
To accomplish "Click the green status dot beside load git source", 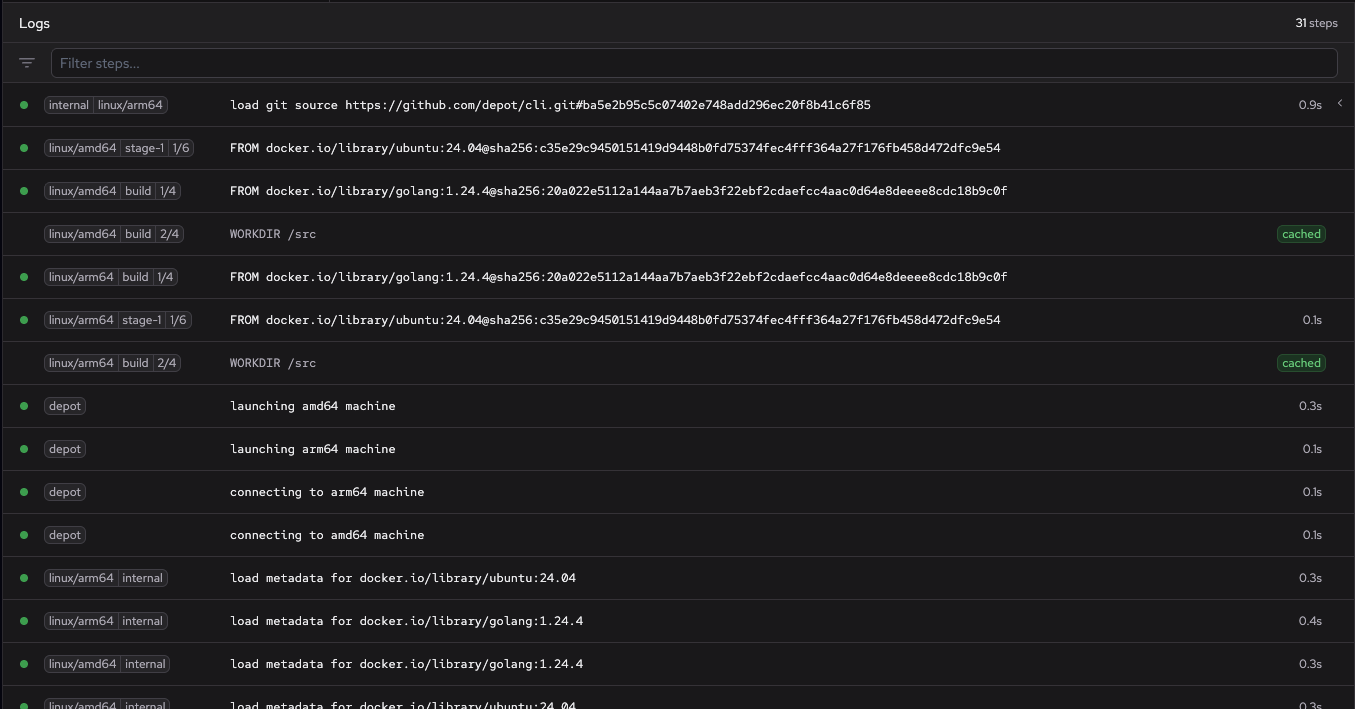I will (x=23, y=105).
